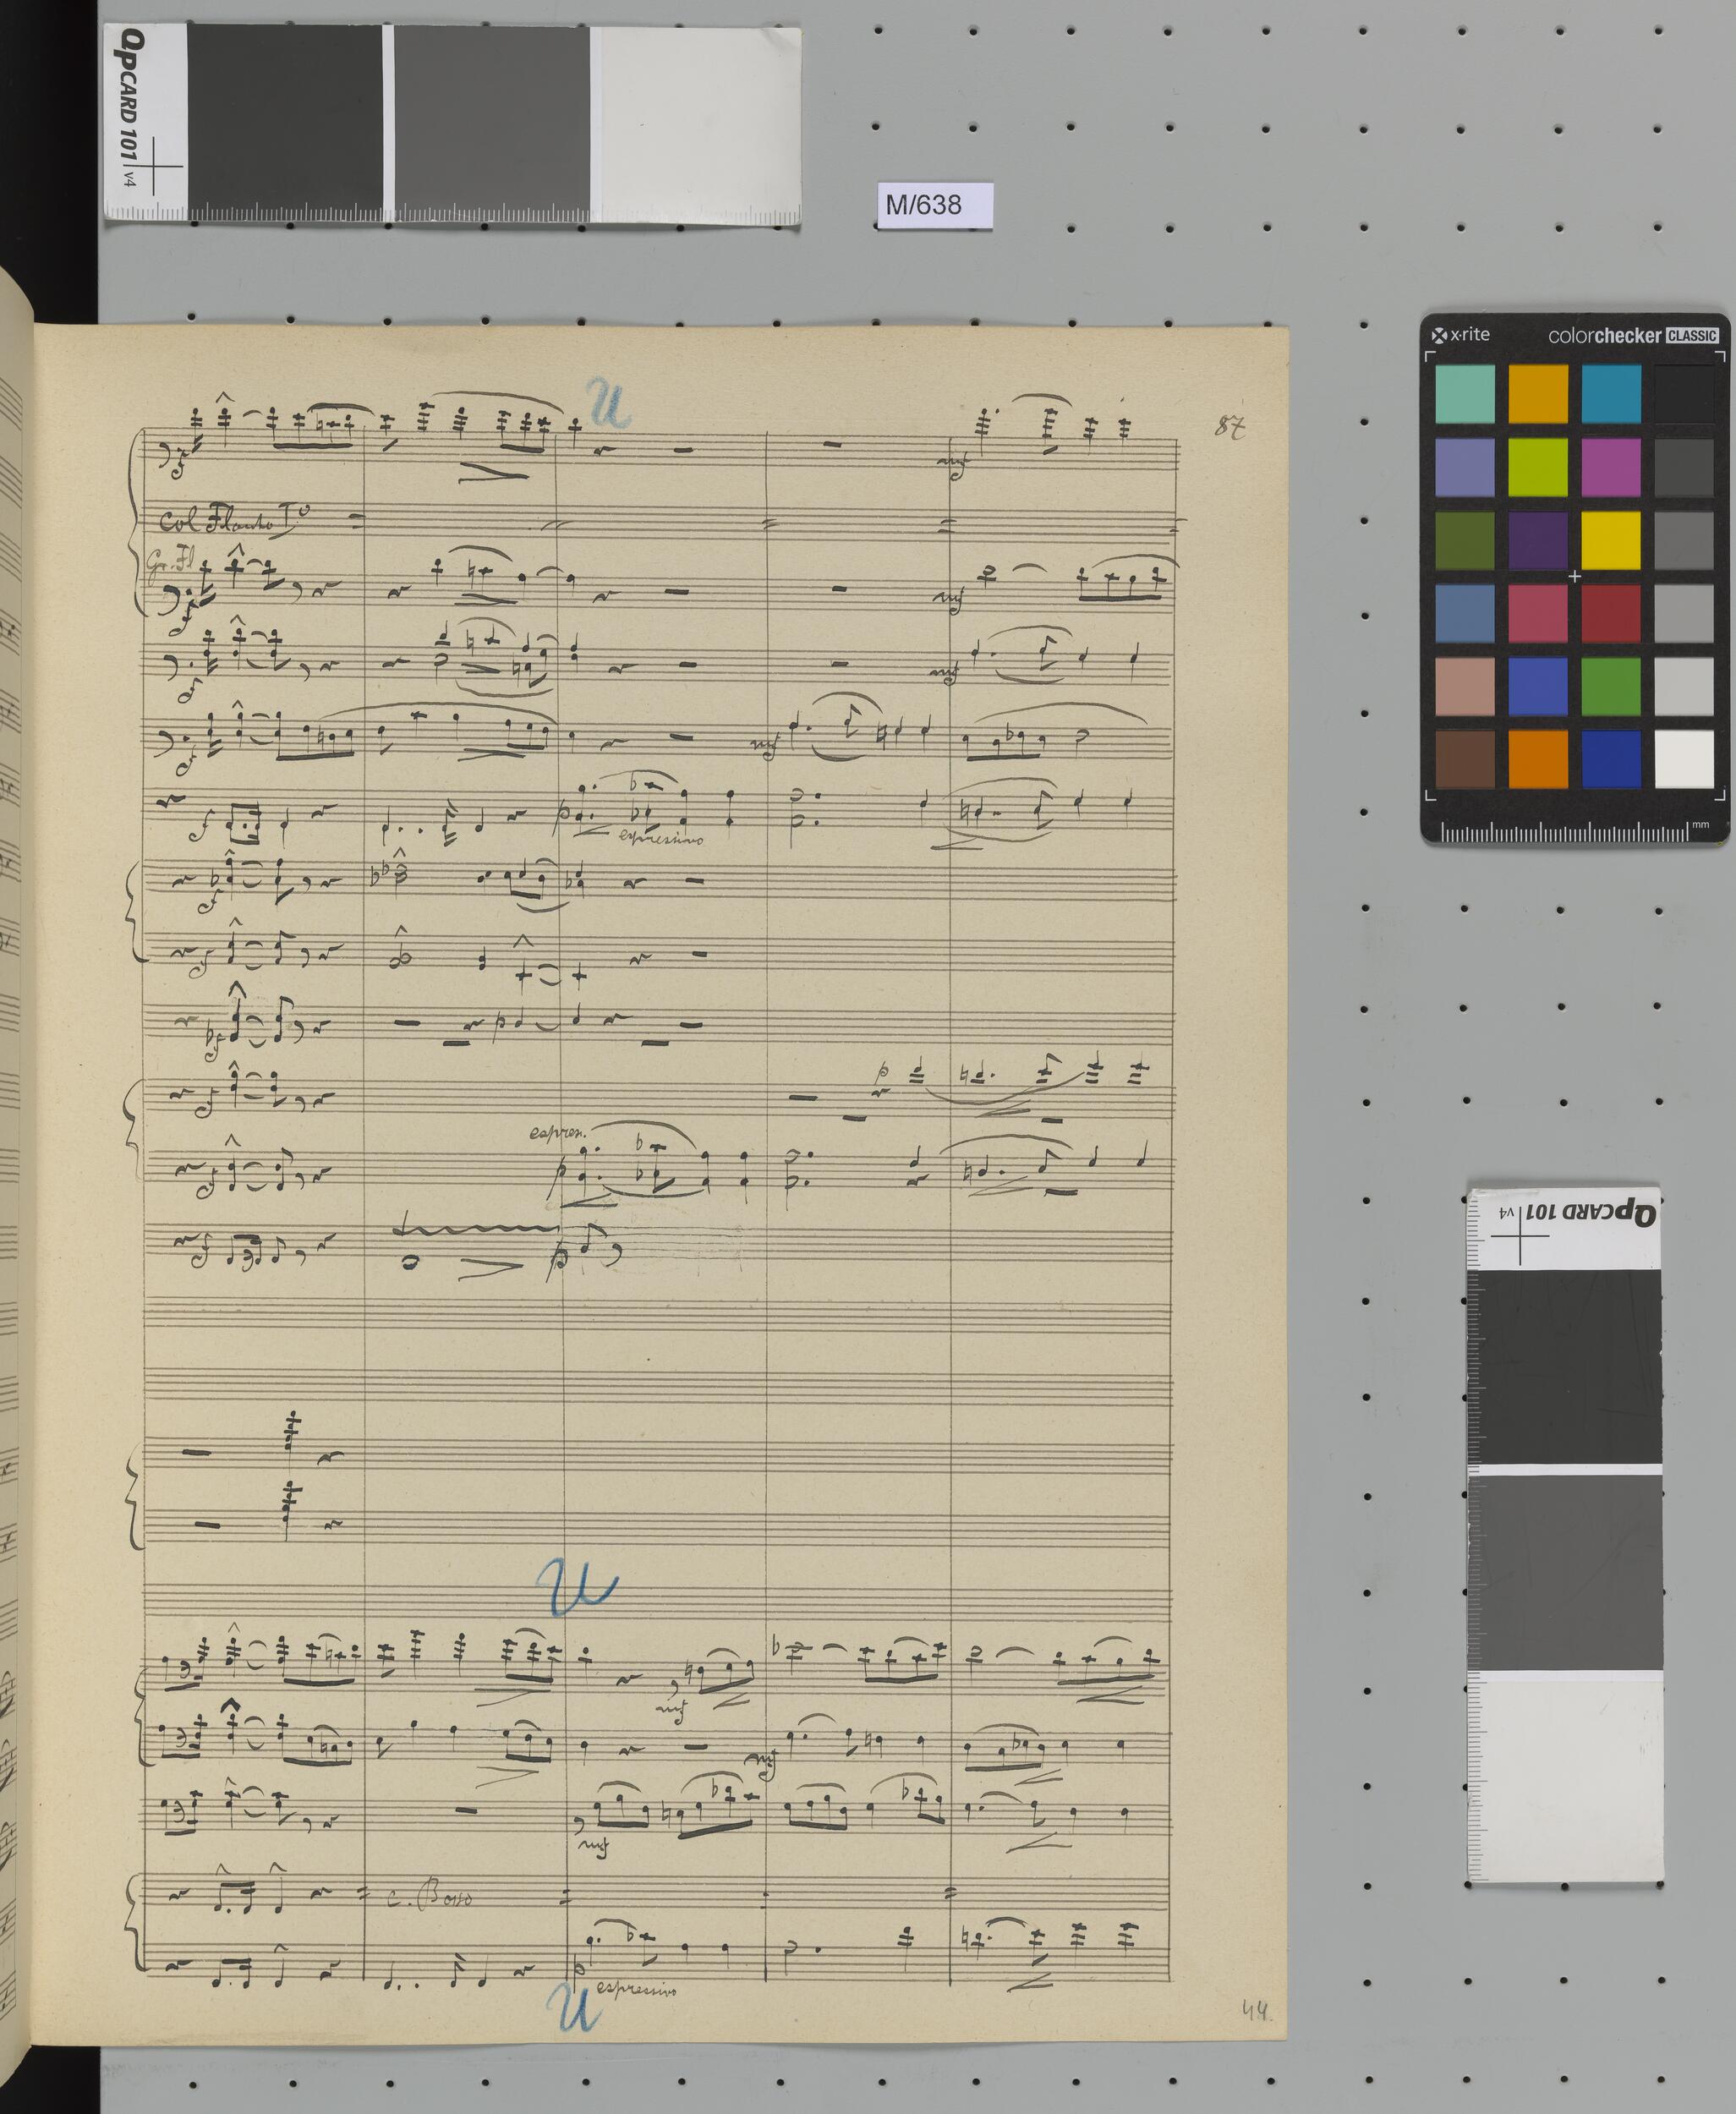Viewport: 1736px width, 2114px height.
Task: Click the crosshair on the top OpCard 101
Action: 153,165
